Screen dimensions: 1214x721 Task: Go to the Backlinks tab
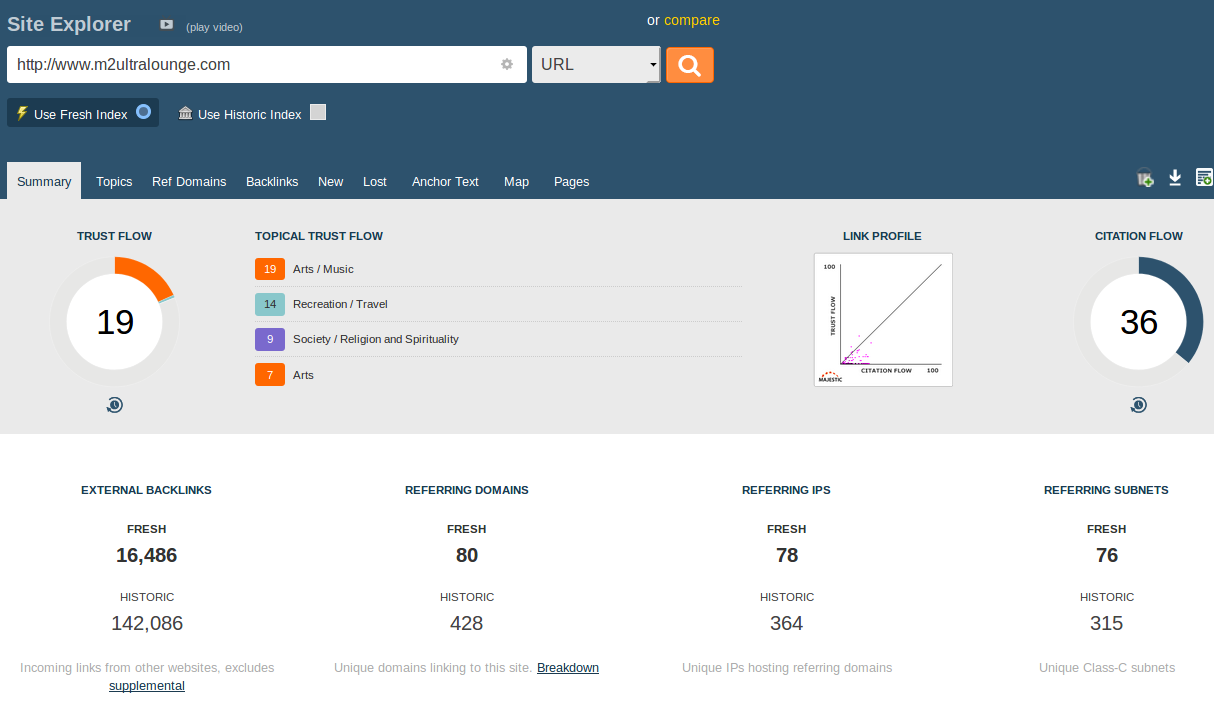[x=272, y=181]
